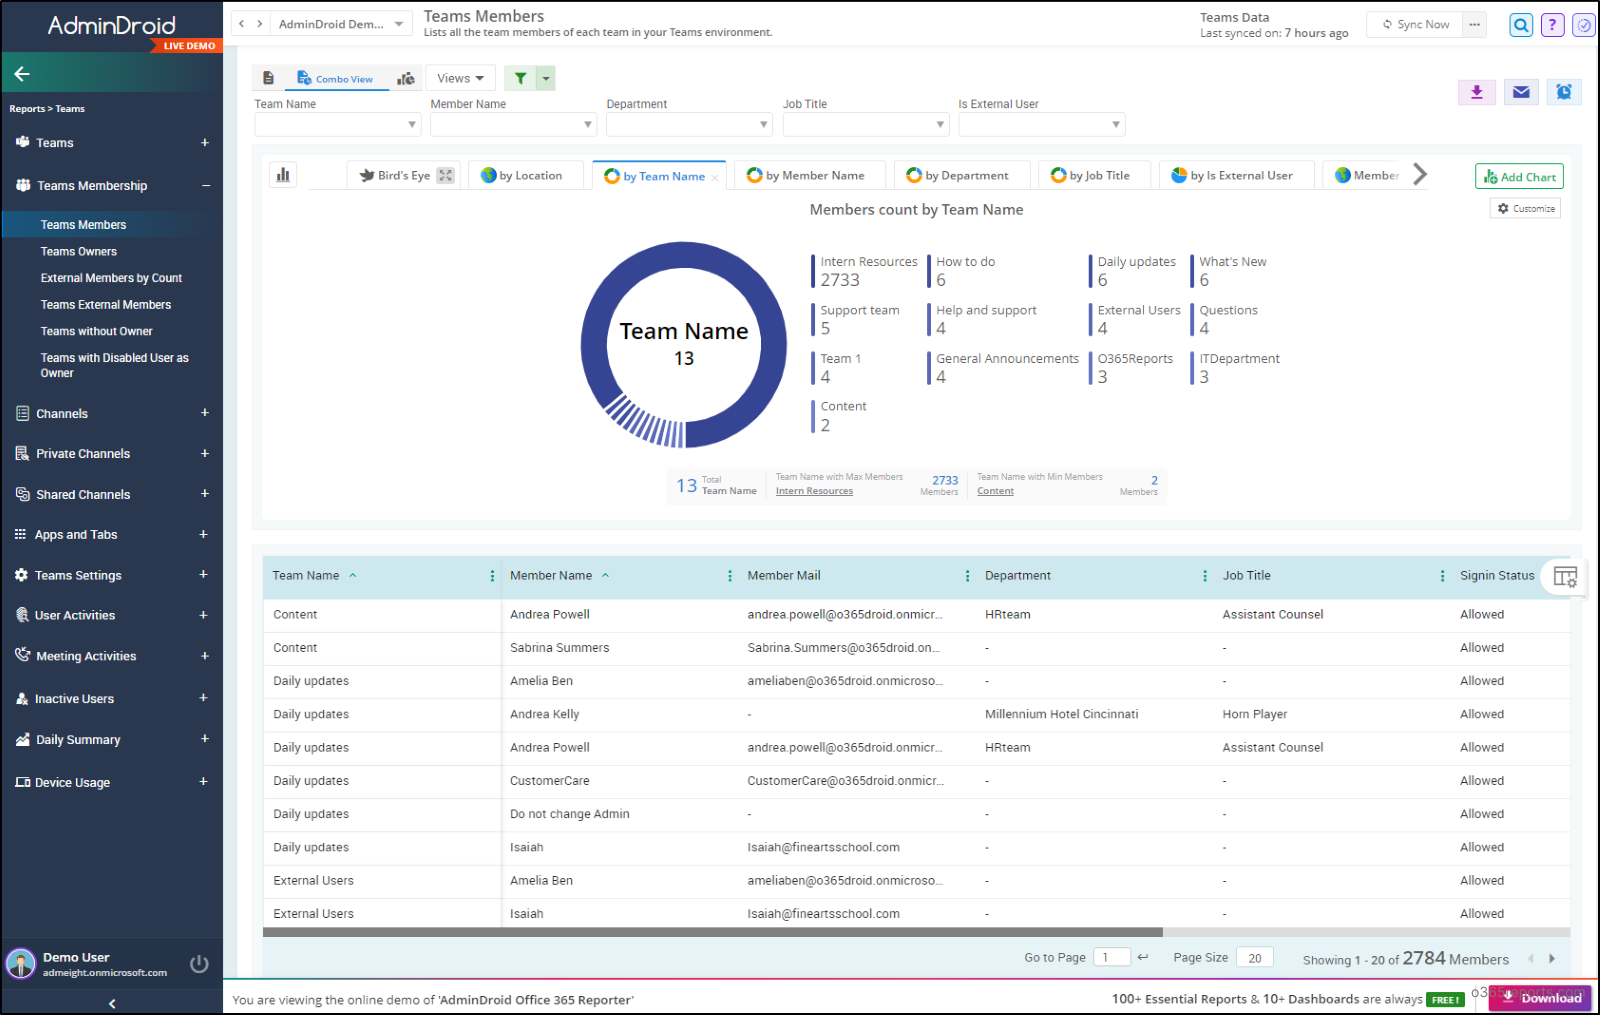The height and width of the screenshot is (1015, 1600).
Task: Expand the Teams sidebar section
Action: click(205, 143)
